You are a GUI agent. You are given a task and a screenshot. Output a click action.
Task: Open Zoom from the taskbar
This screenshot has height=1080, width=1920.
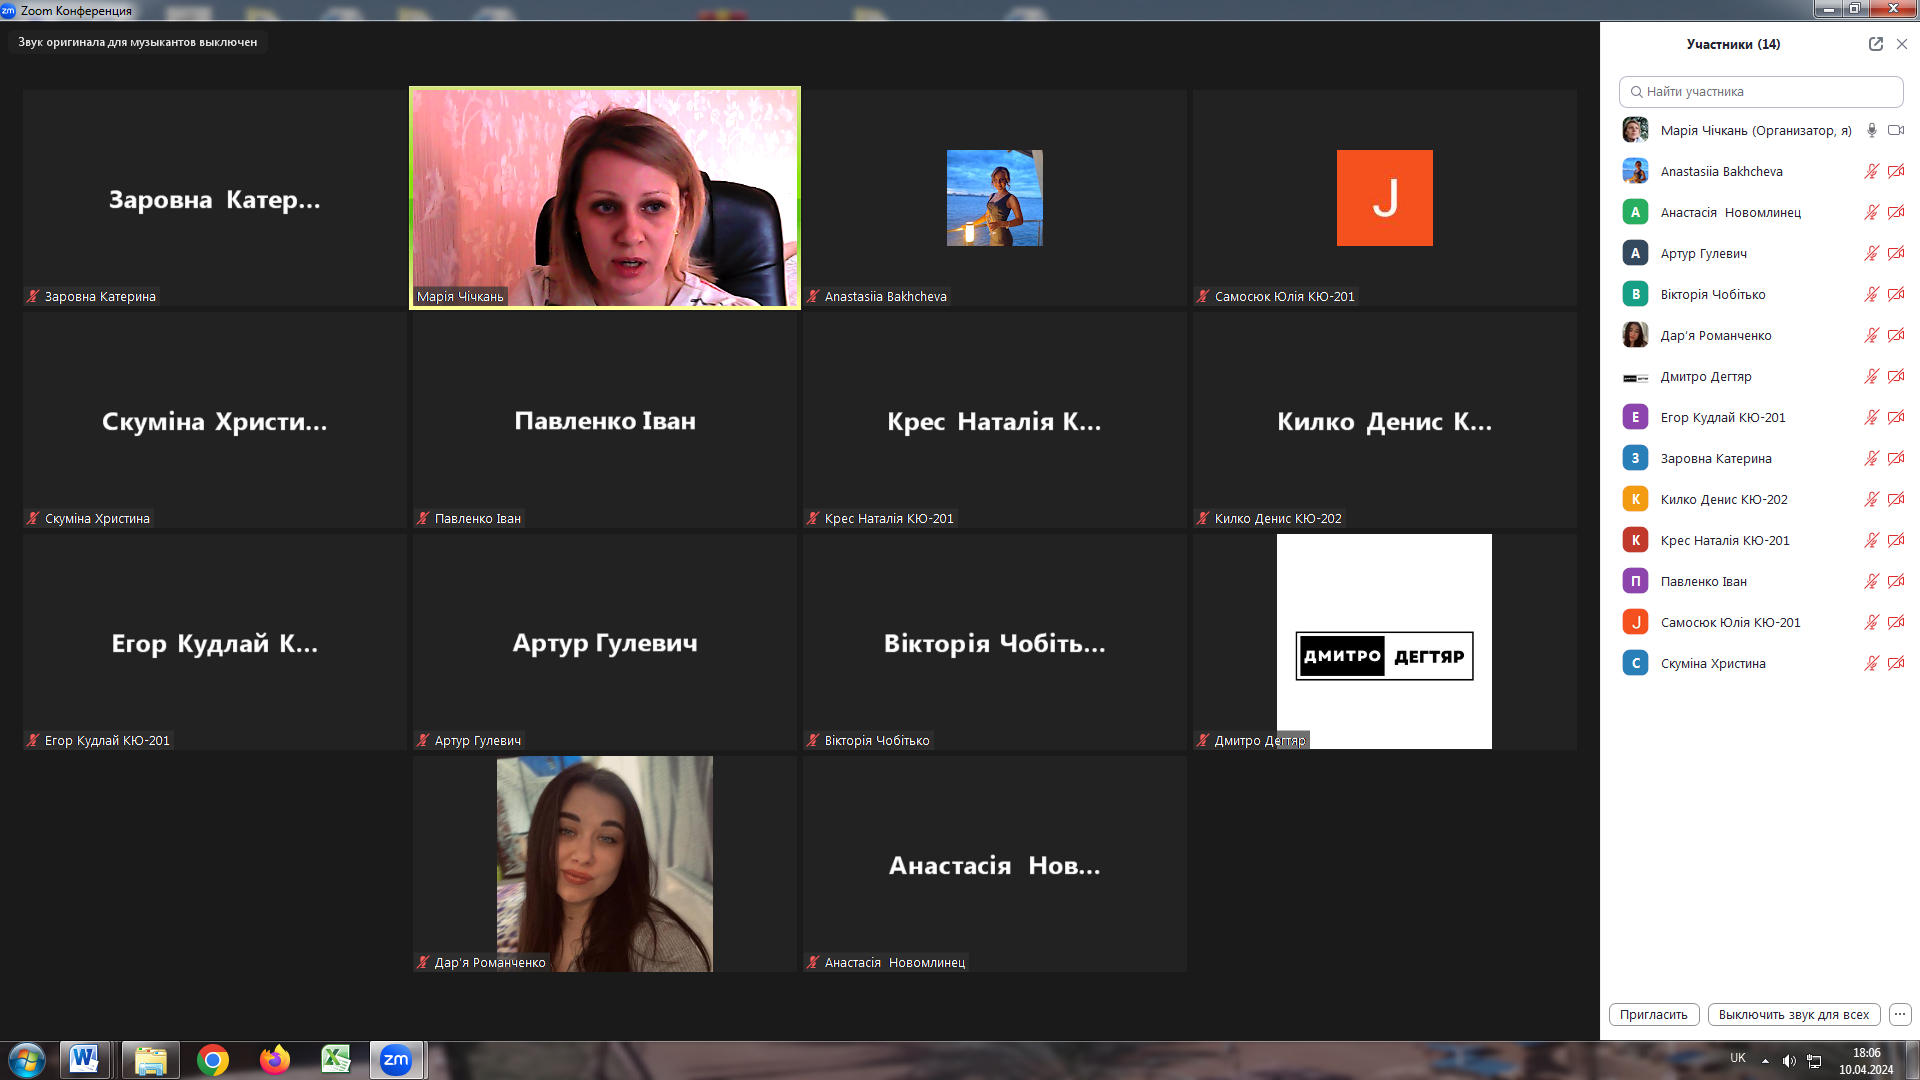(x=396, y=1060)
